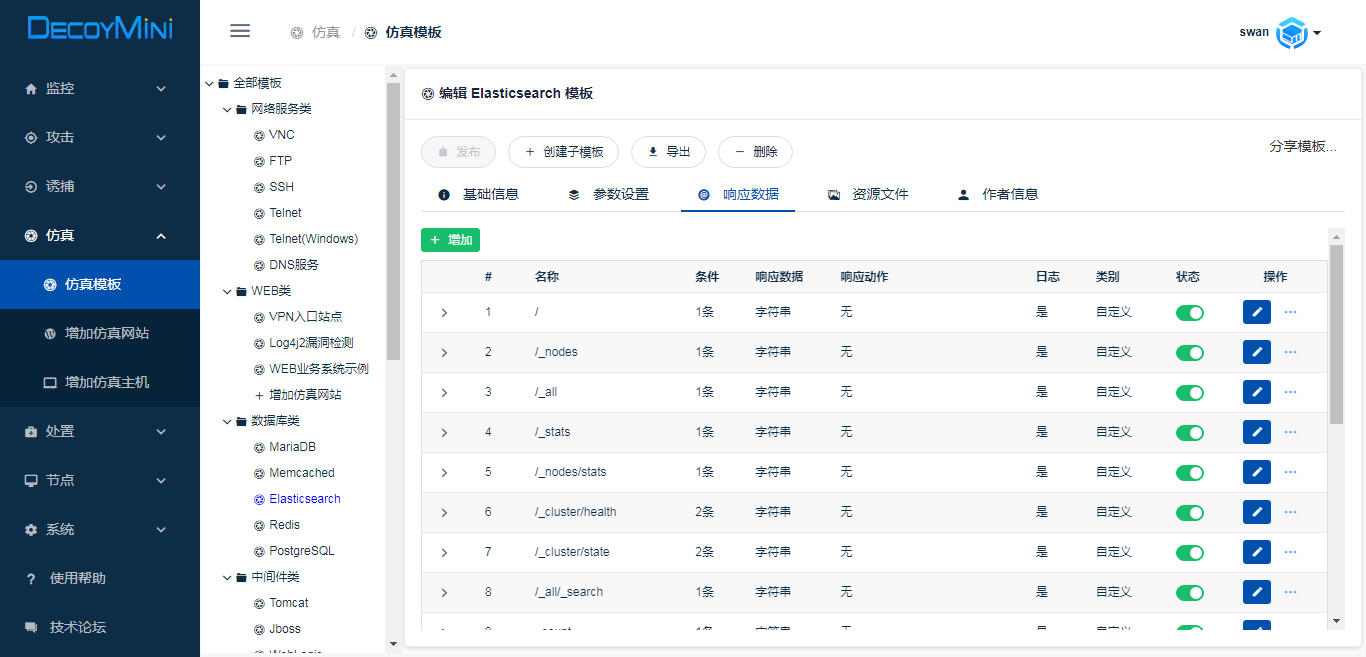Open more options ellipsis for the / row

point(1290,312)
